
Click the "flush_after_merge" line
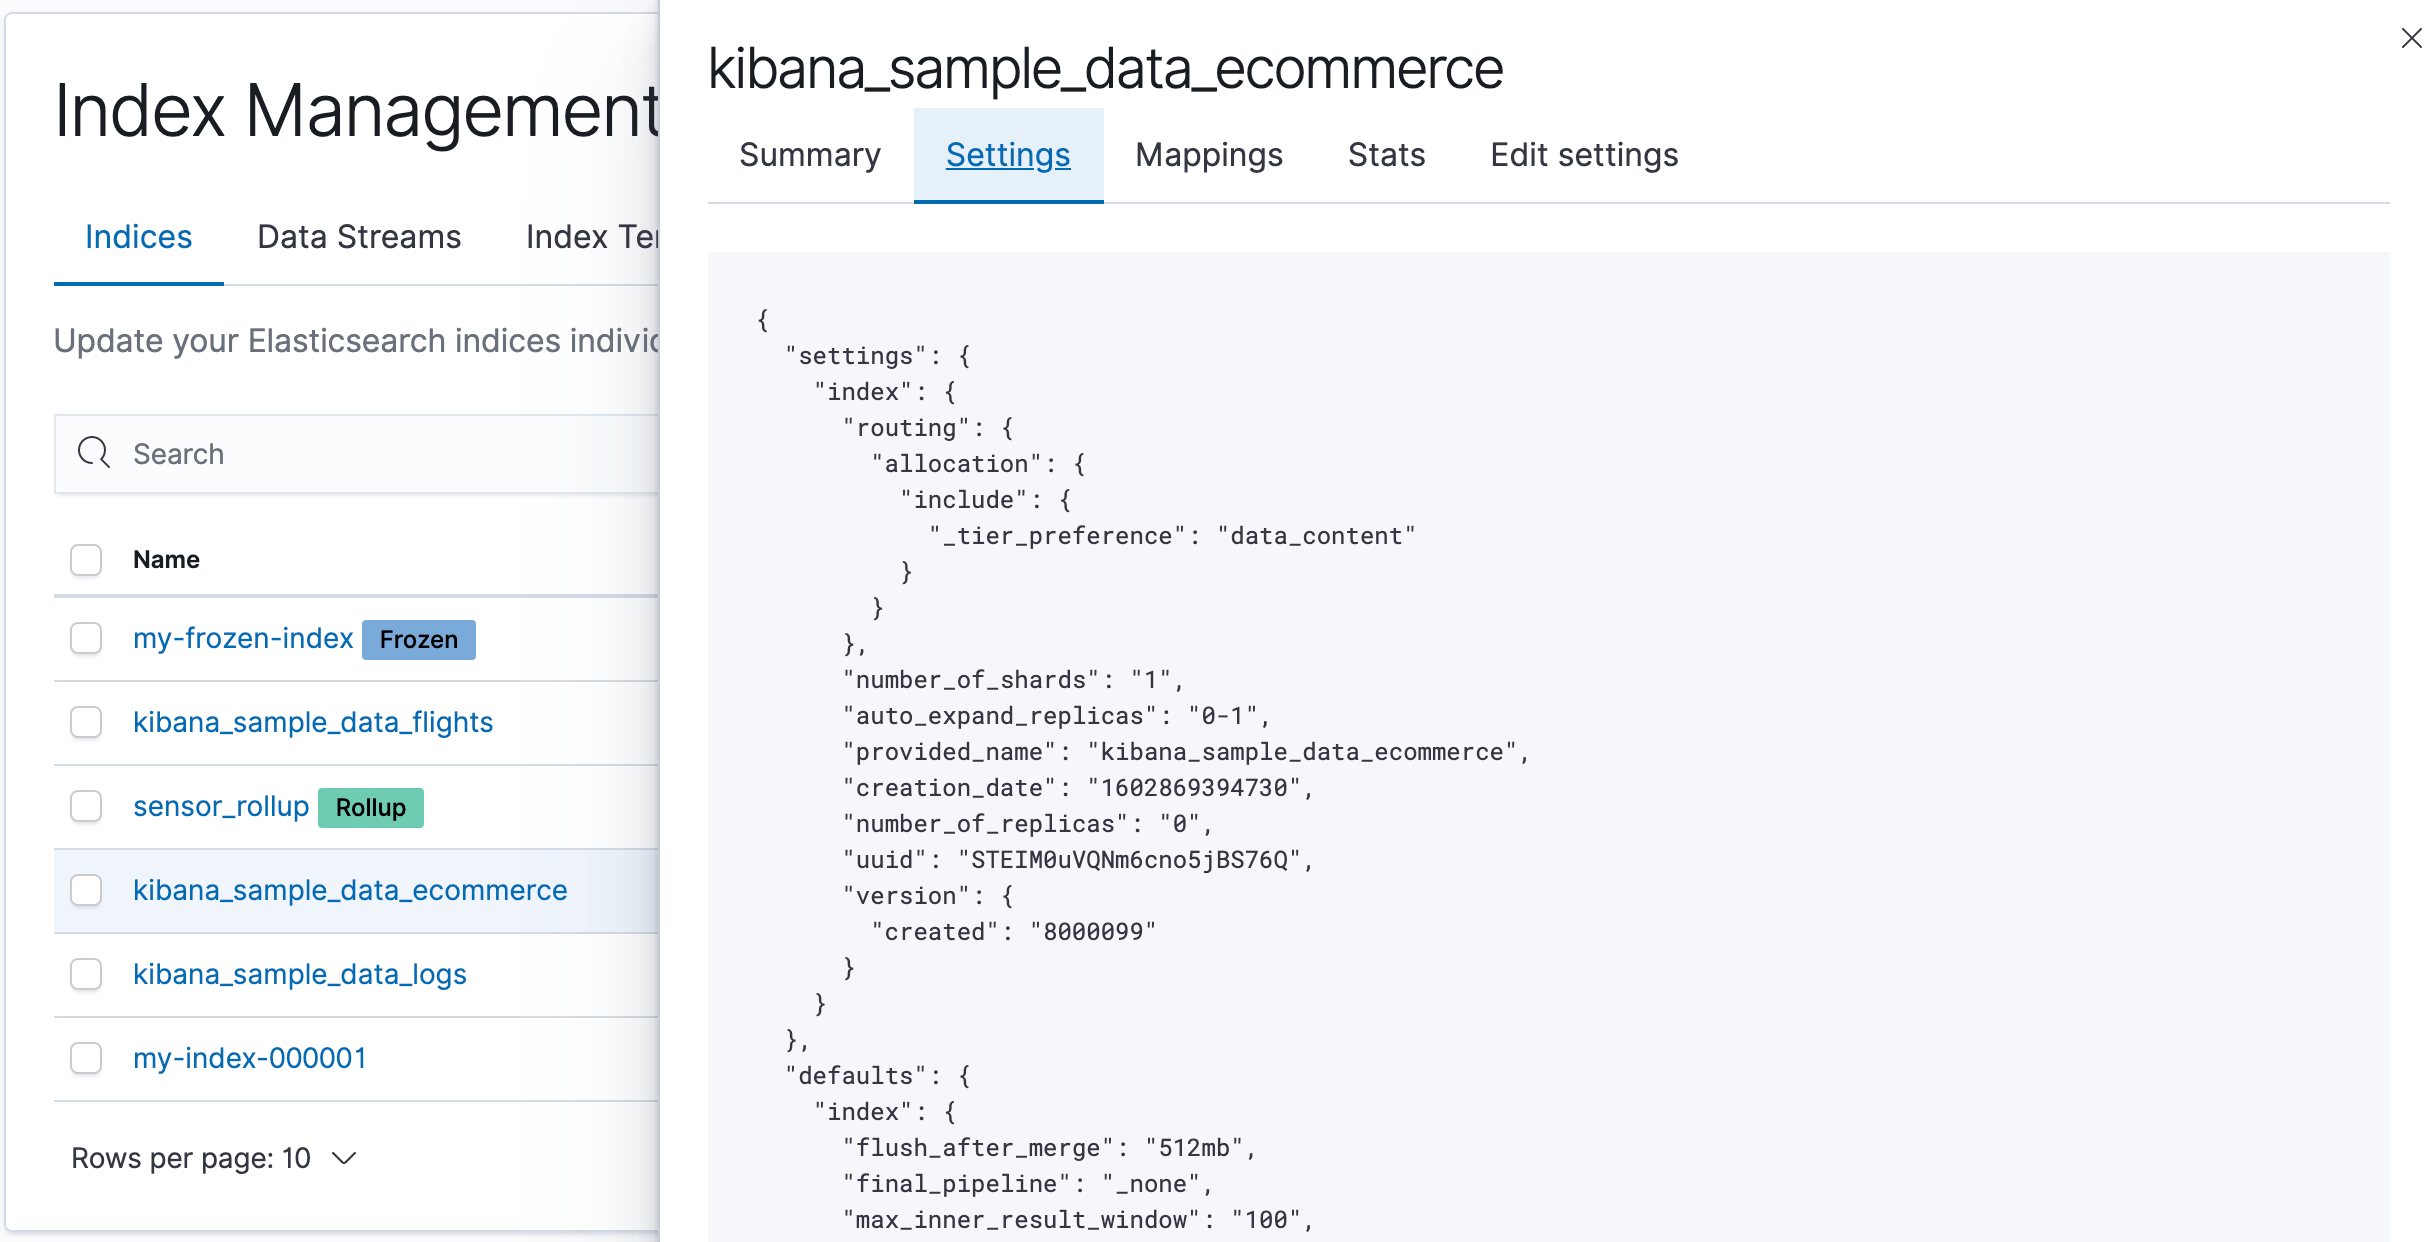[x=1049, y=1148]
